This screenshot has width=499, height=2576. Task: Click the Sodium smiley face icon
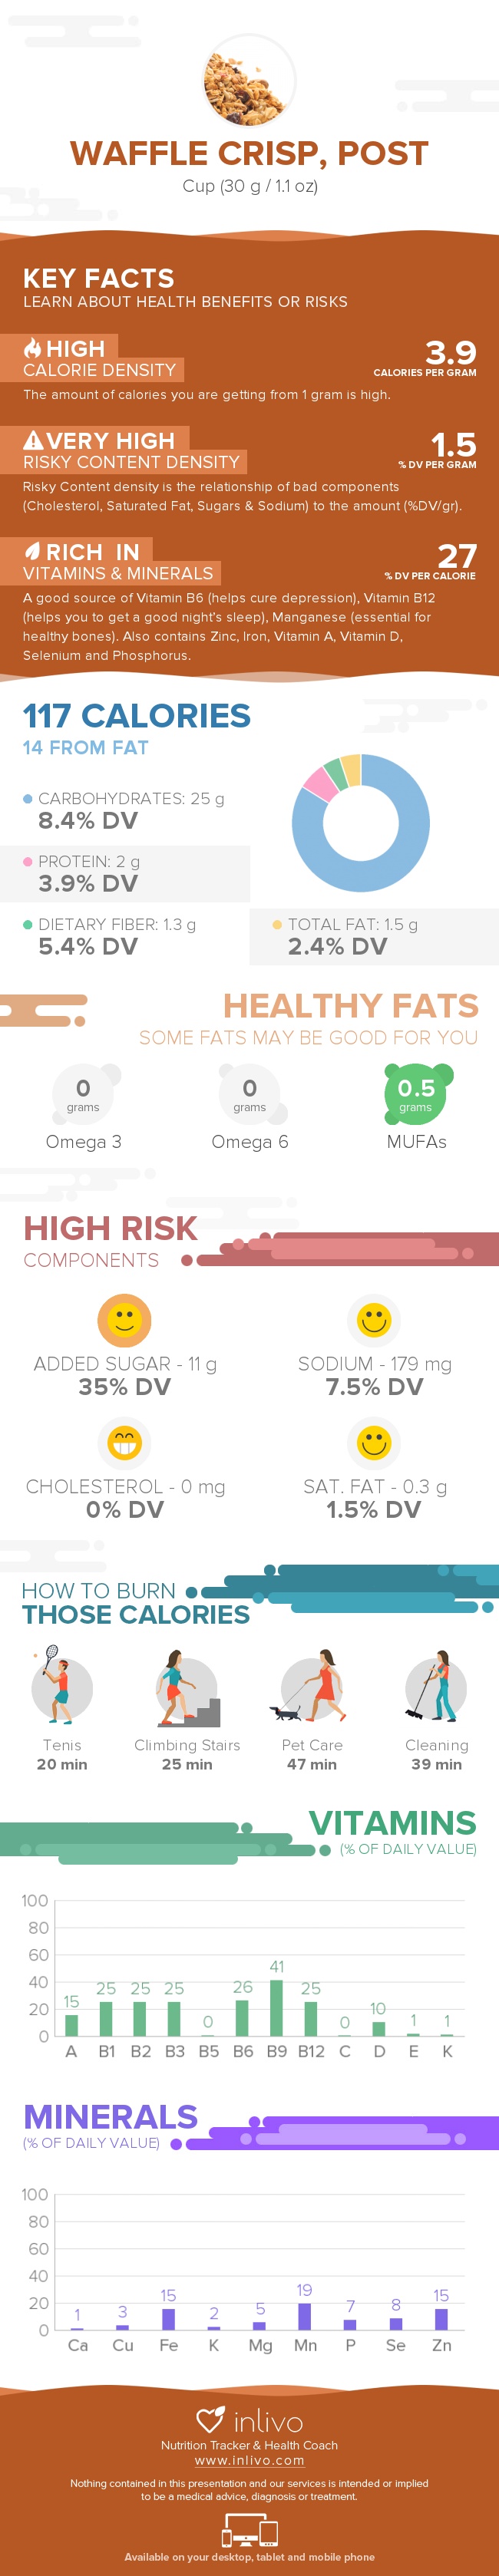pos(374,1320)
